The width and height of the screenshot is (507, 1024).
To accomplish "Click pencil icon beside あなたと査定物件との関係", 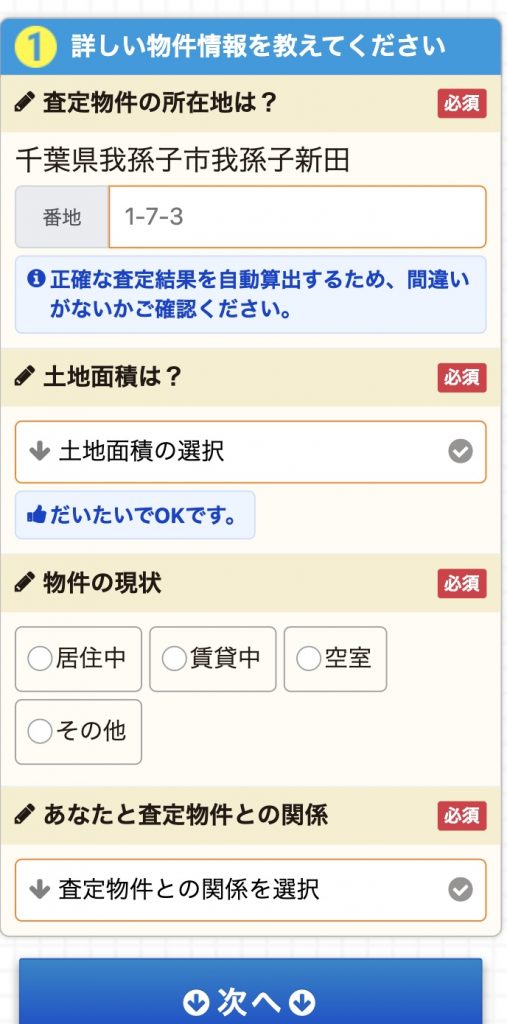I will pos(25,814).
